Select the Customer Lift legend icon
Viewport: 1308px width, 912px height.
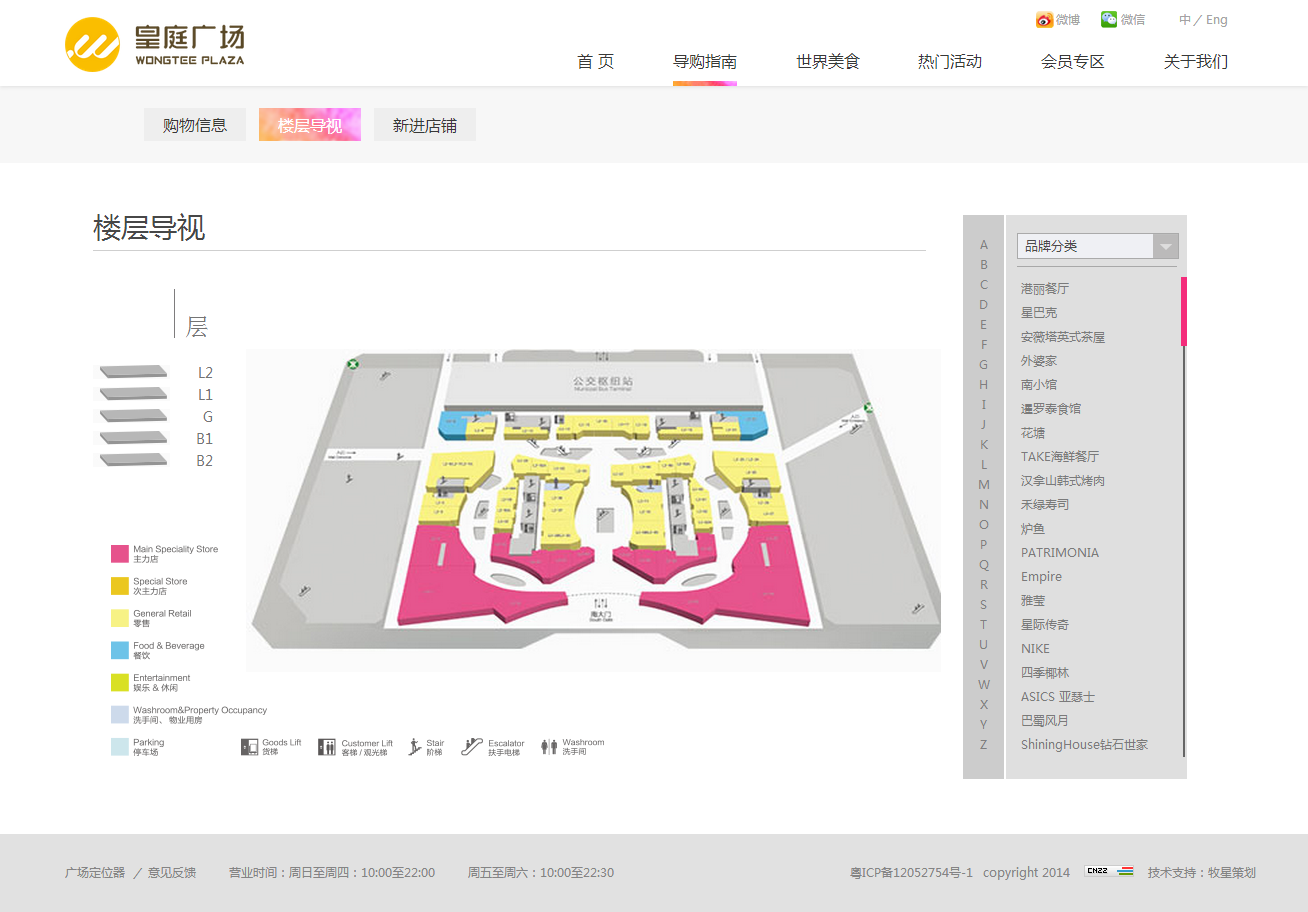click(x=327, y=745)
